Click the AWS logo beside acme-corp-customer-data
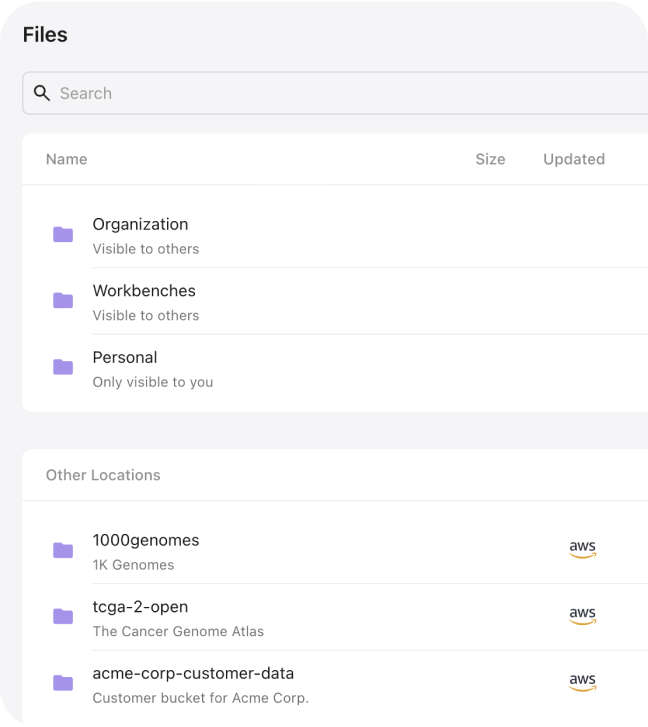This screenshot has width=648, height=727. pos(583,682)
